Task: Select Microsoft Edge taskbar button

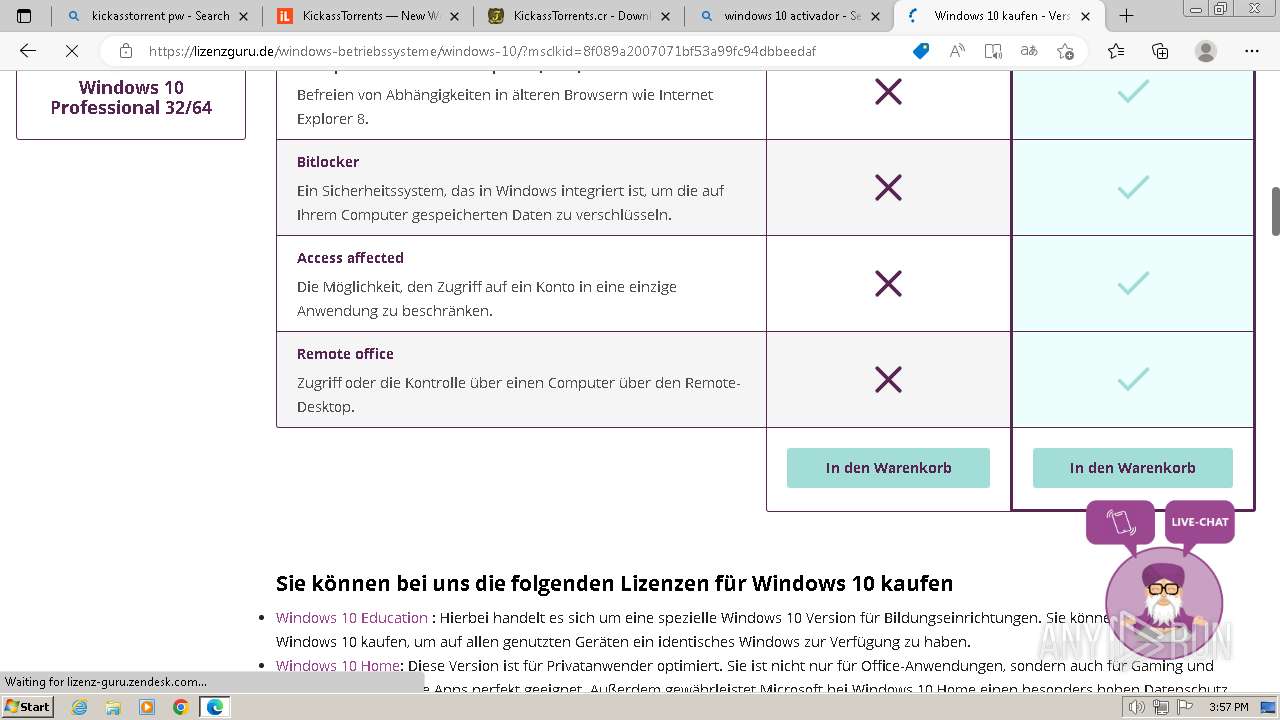Action: coord(215,707)
